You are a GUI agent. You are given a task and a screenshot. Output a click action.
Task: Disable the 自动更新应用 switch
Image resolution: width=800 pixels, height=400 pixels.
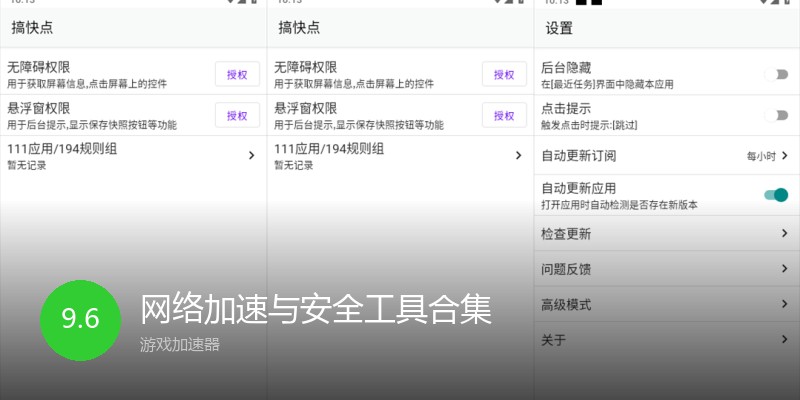[x=777, y=195]
